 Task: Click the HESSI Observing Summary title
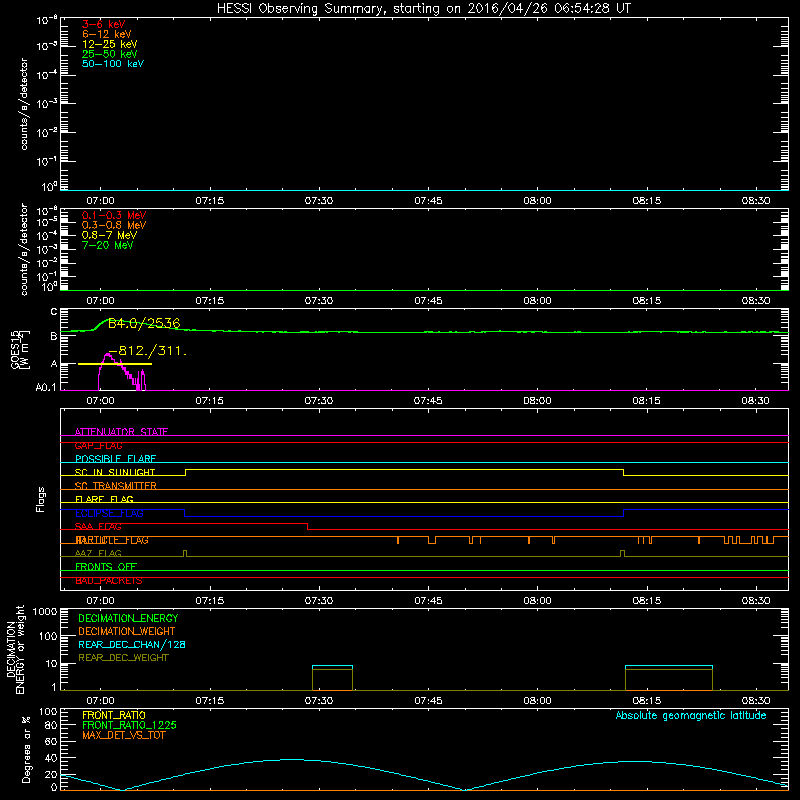point(423,9)
